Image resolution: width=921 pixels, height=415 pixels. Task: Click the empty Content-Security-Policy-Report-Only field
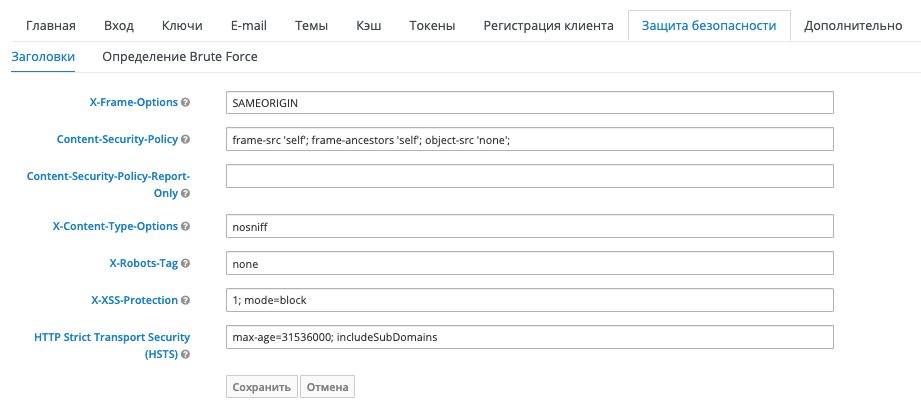pos(529,176)
